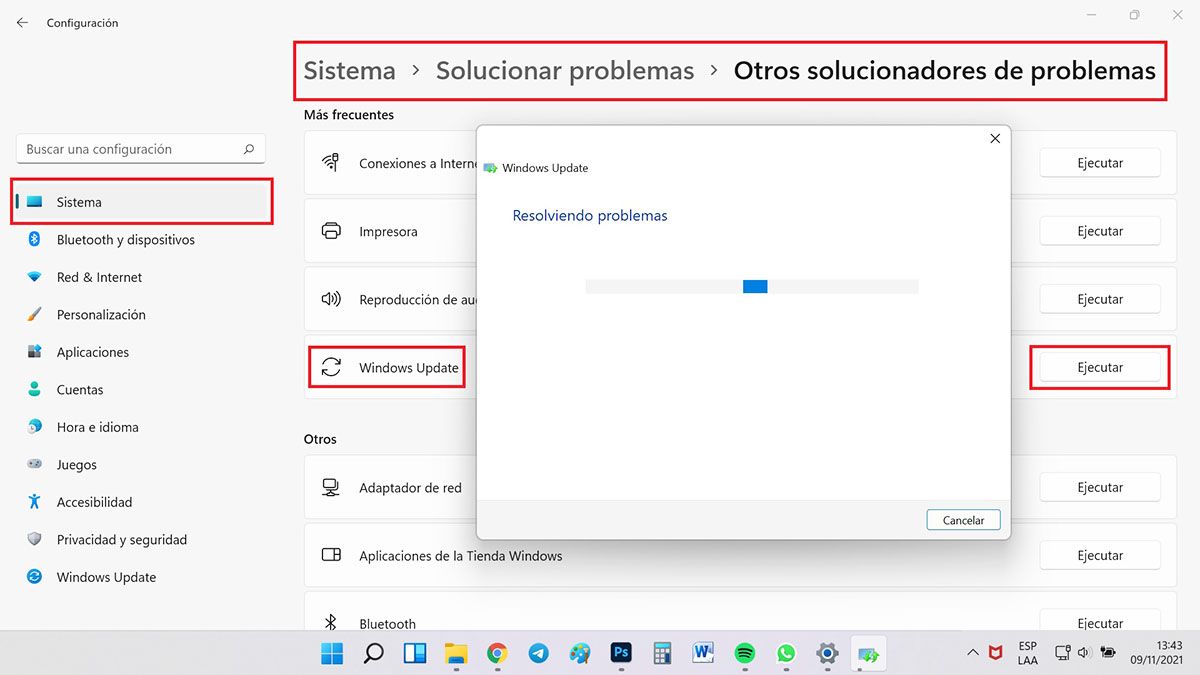The height and width of the screenshot is (675, 1200).
Task: Click the Resolviendo problemas progress bar
Action: [x=752, y=287]
